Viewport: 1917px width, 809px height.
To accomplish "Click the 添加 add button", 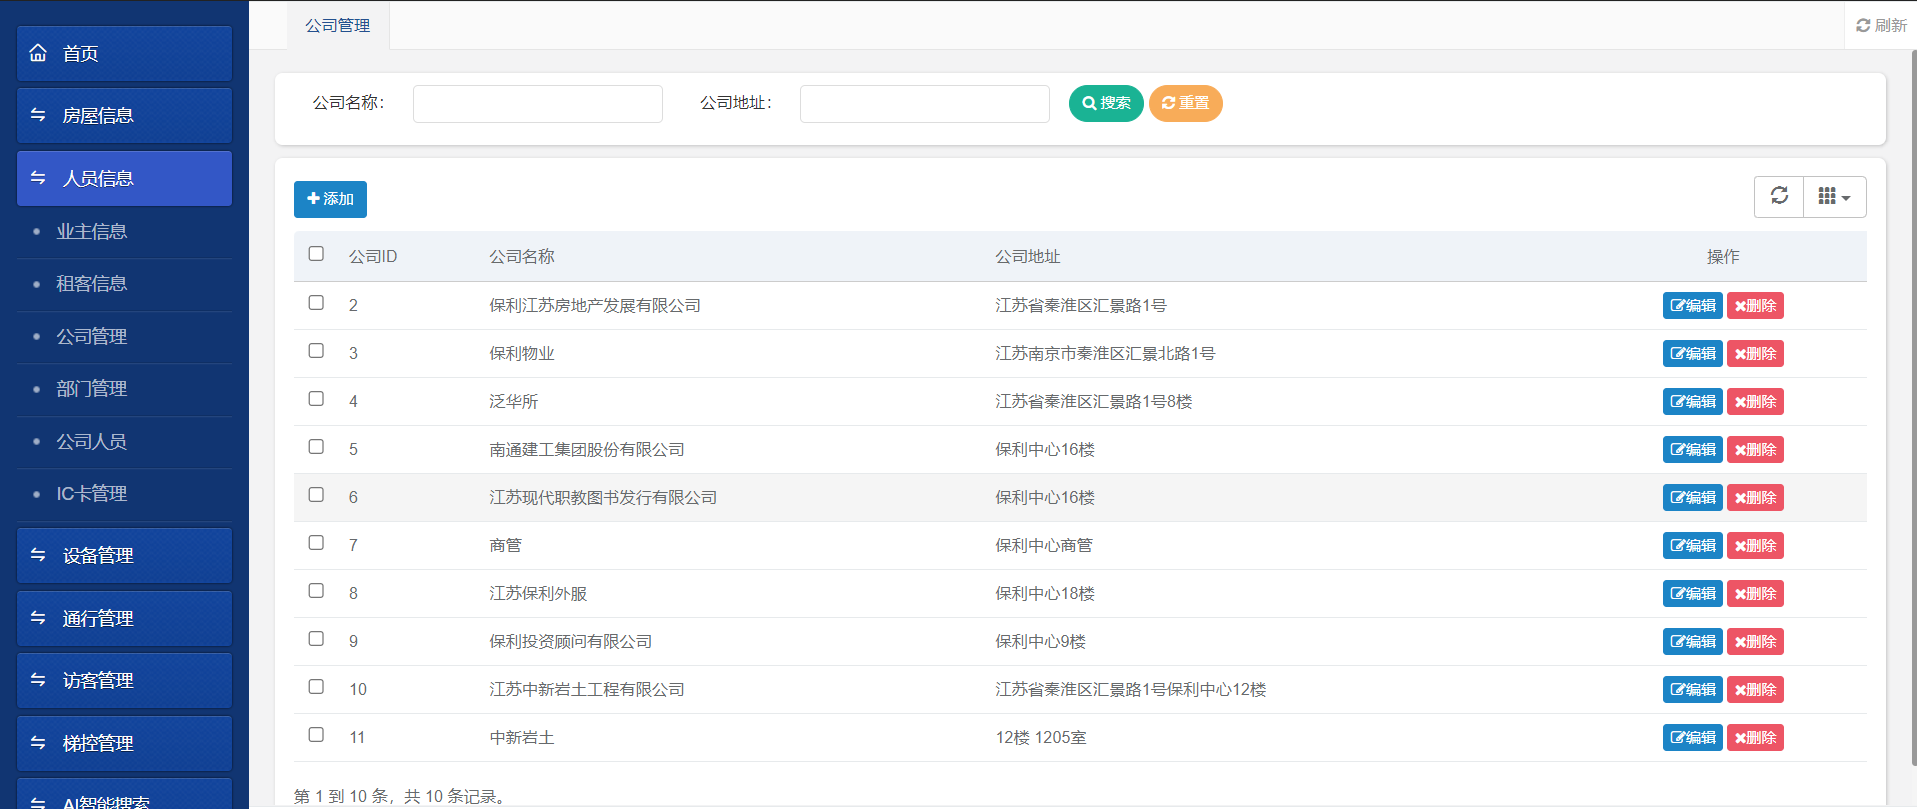I will coord(330,199).
